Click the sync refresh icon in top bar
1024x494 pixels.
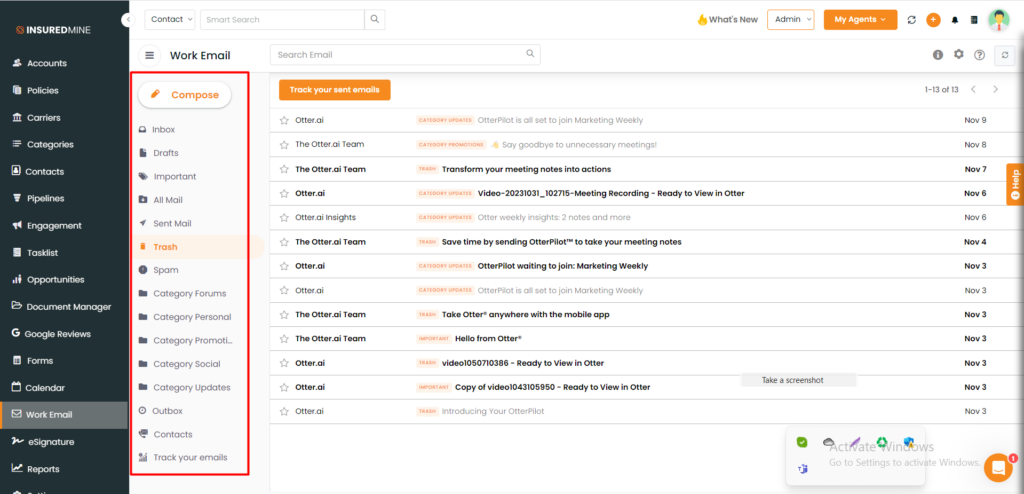point(912,20)
